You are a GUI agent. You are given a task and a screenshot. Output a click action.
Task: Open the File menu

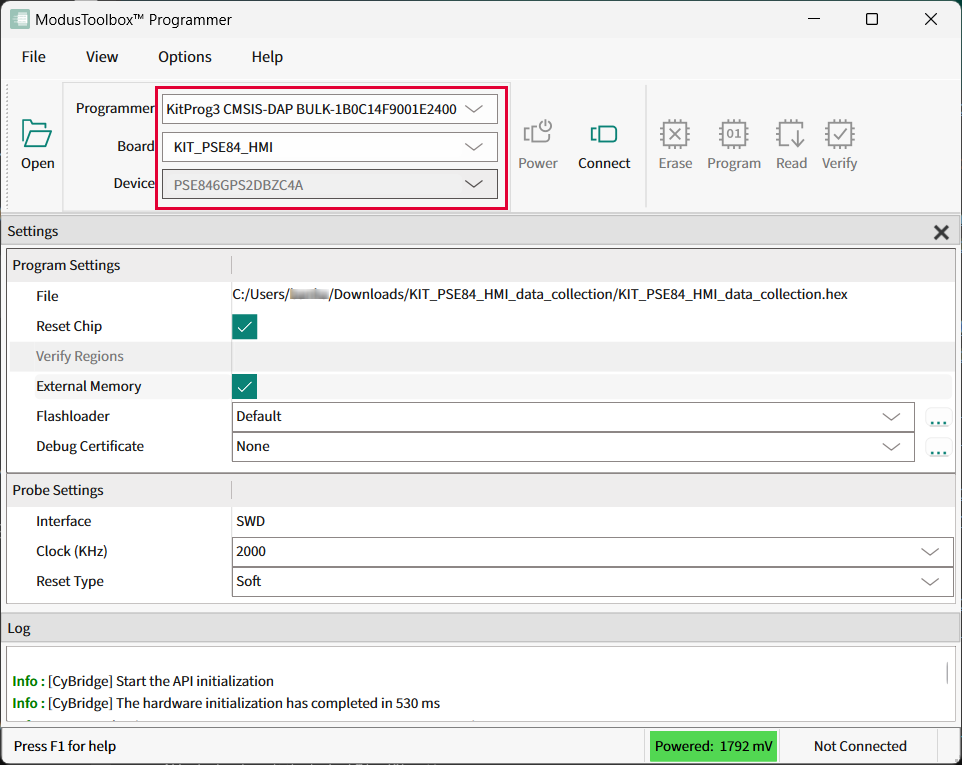click(34, 57)
